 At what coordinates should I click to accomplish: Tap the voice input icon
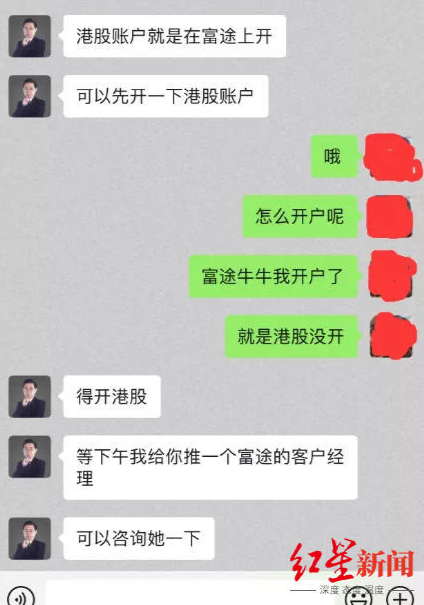tap(21, 597)
